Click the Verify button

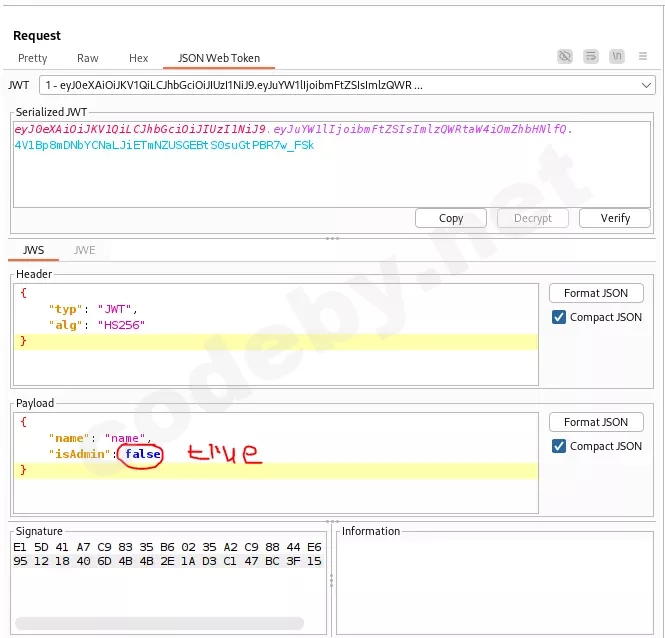tap(615, 218)
